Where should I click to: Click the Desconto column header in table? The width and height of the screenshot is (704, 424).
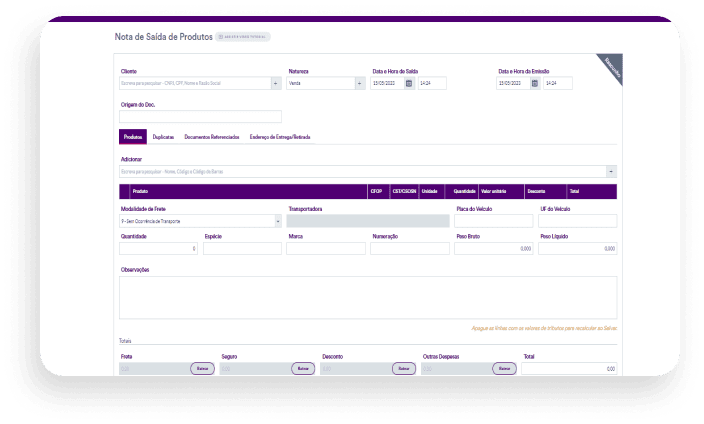tap(545, 191)
